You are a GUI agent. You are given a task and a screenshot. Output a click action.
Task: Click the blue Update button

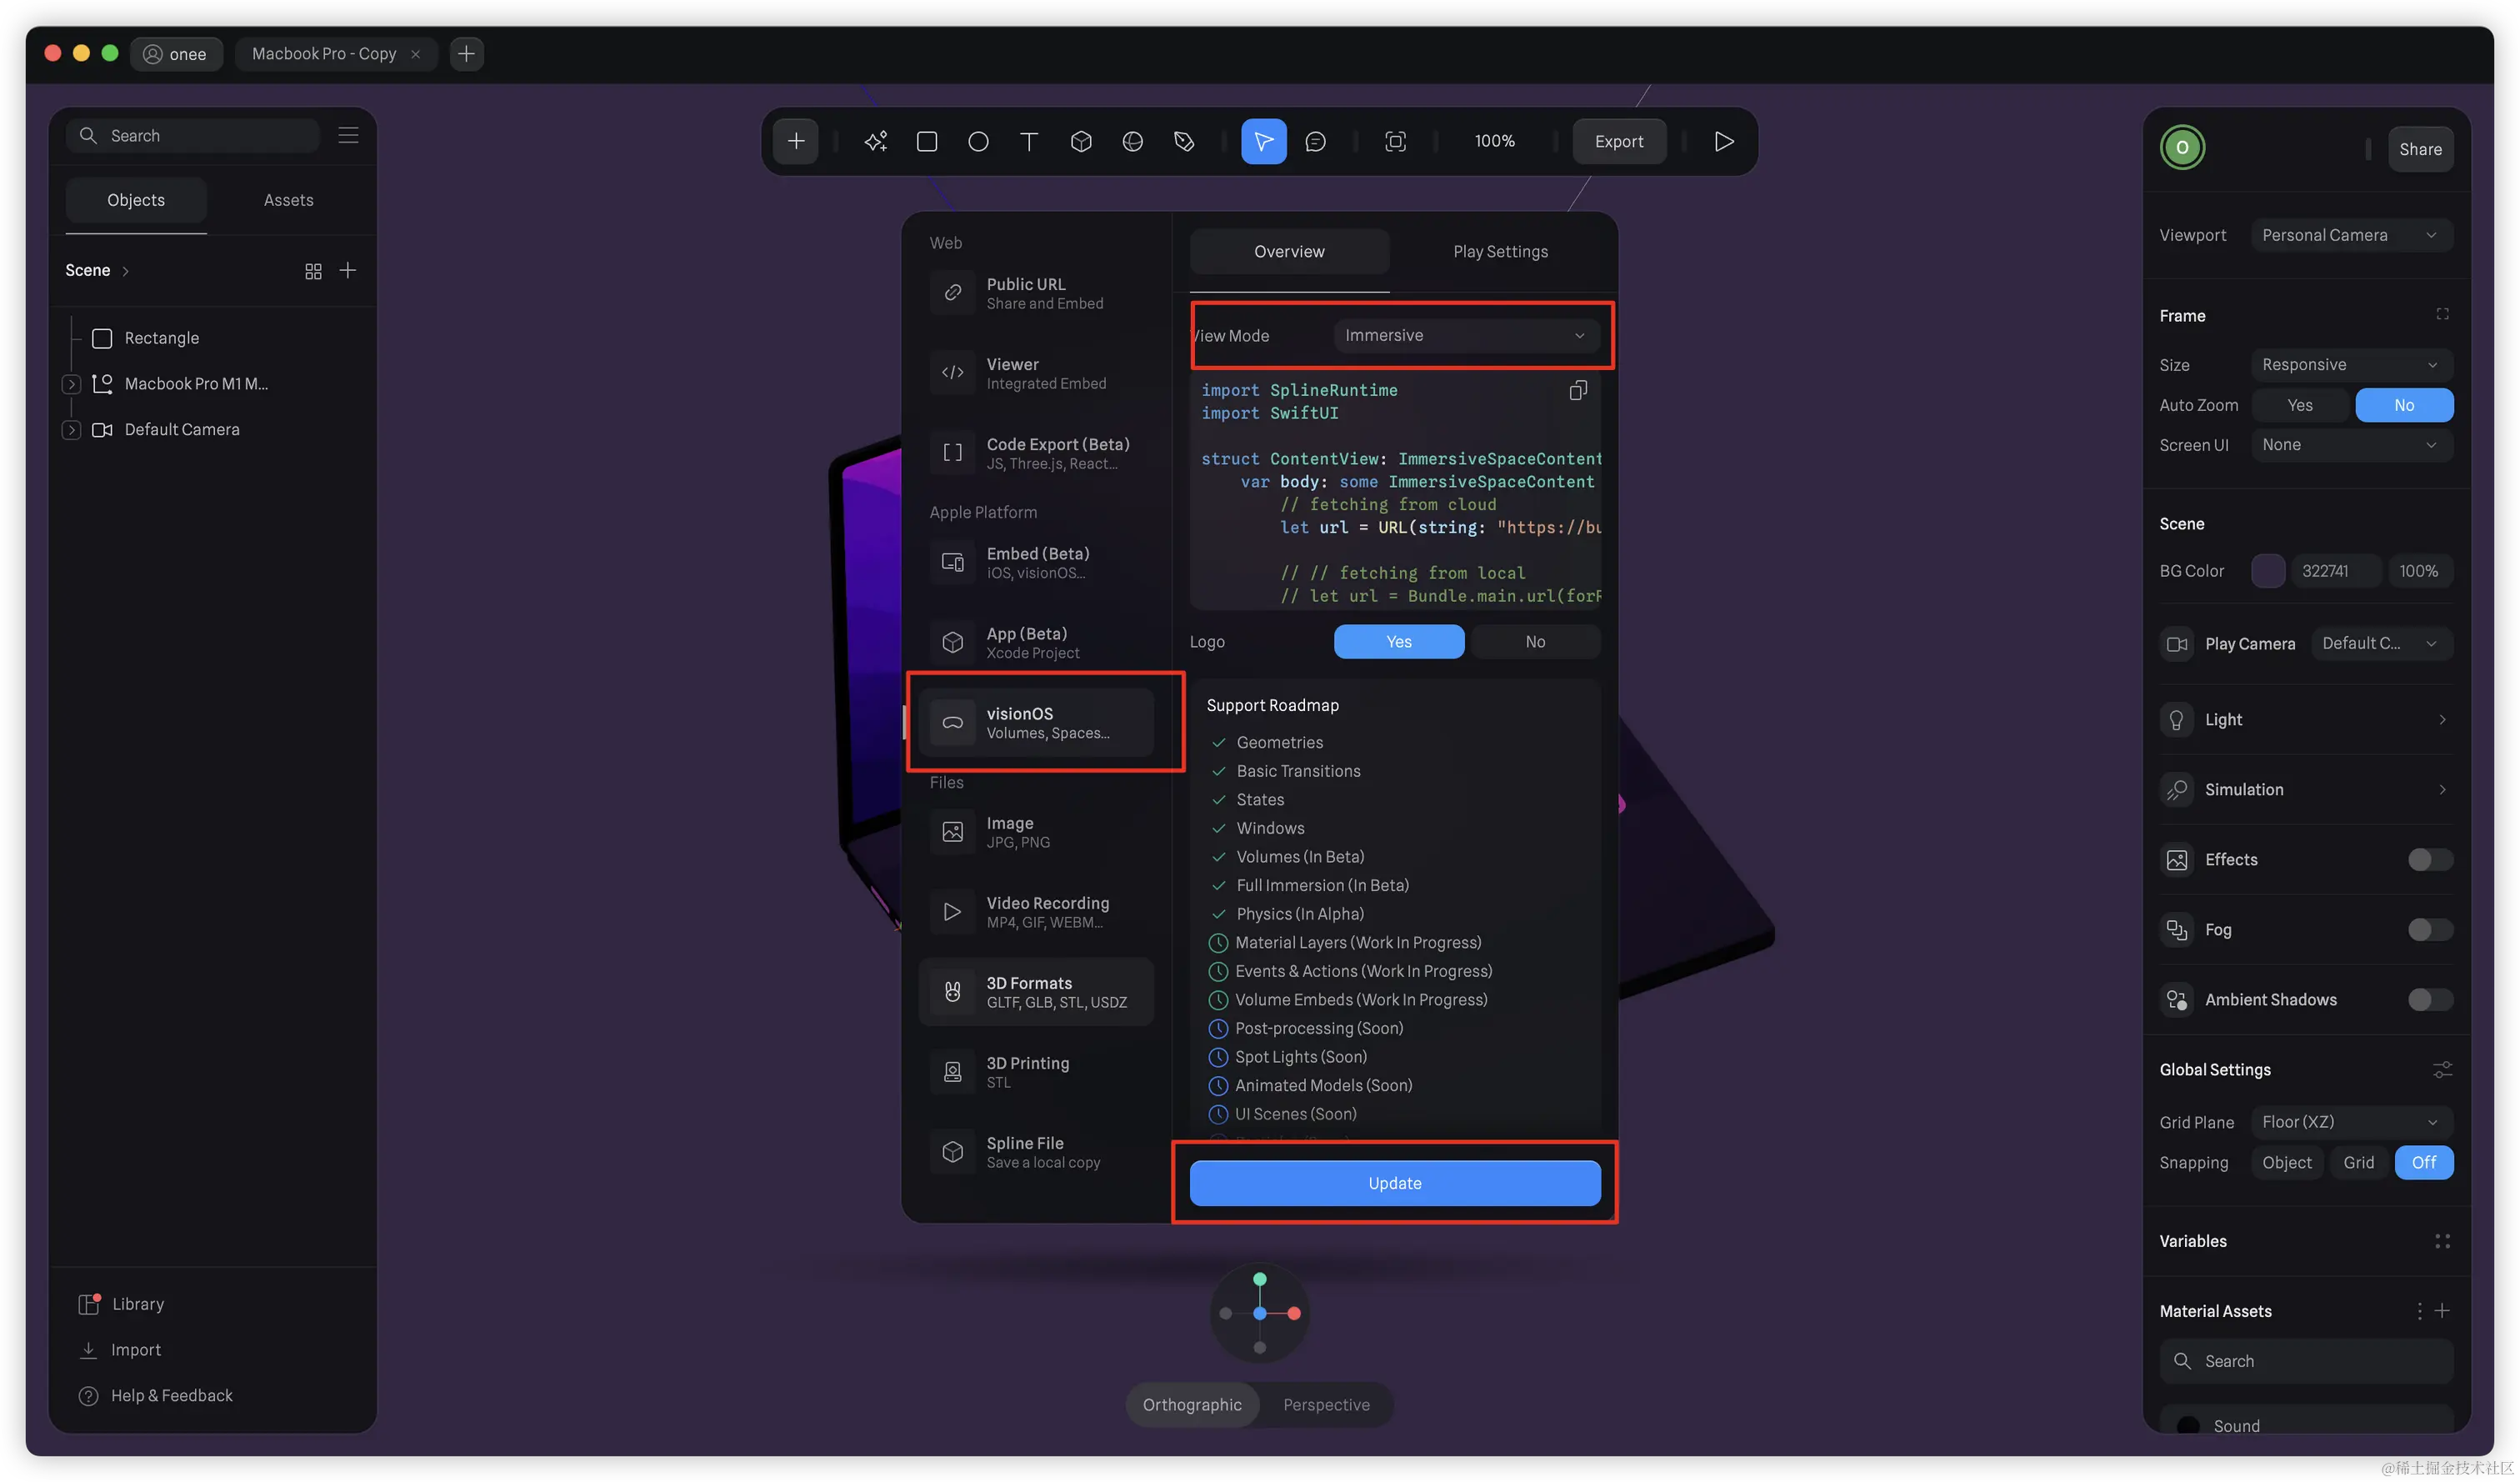[1394, 1183]
